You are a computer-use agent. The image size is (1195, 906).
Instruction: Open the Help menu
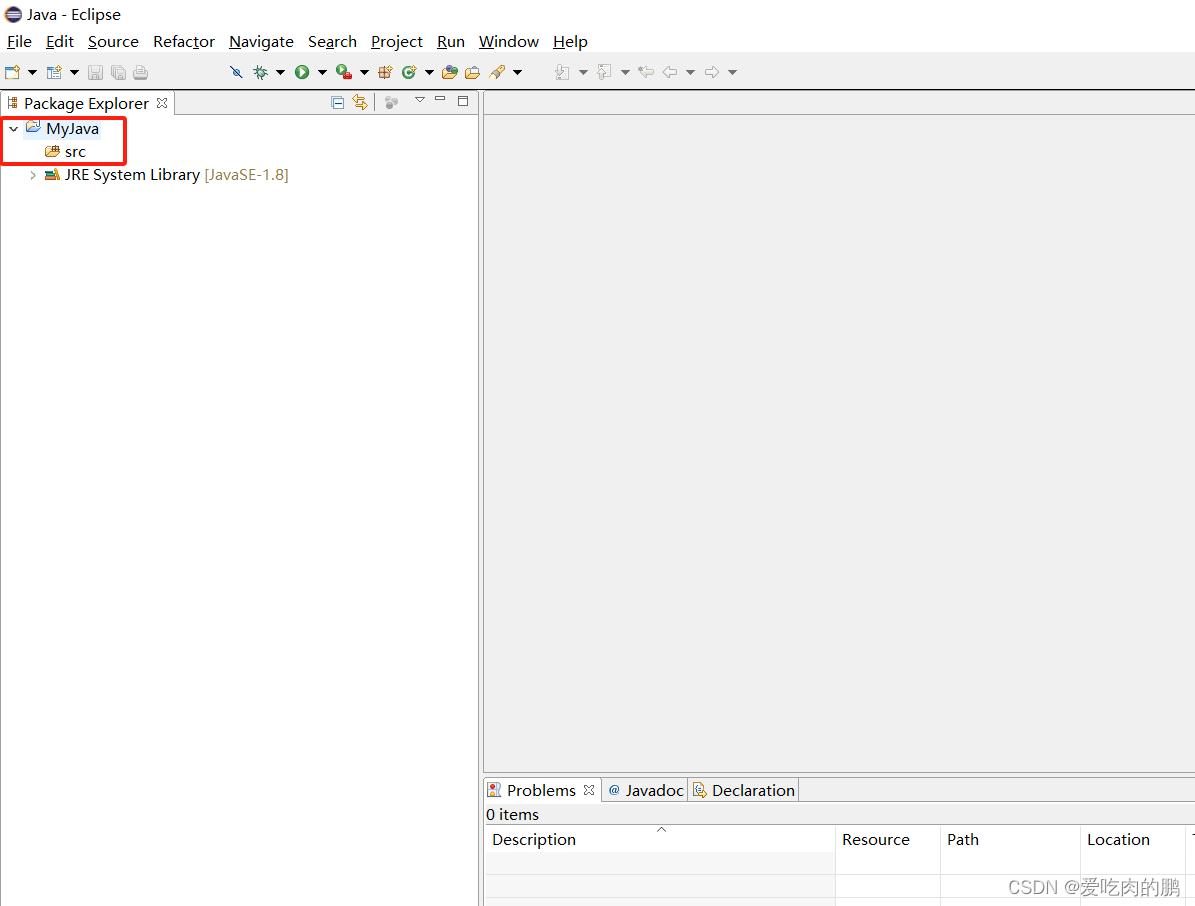(x=570, y=42)
